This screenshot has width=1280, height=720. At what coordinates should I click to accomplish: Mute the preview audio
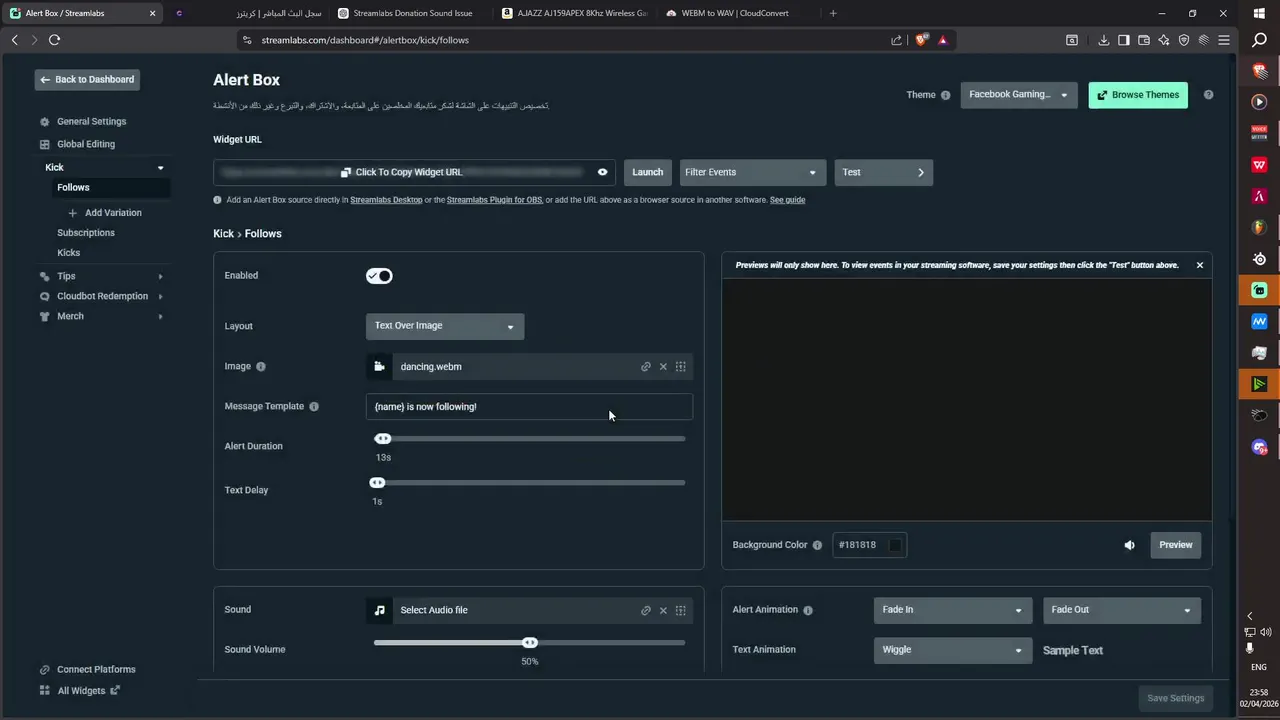point(1129,545)
